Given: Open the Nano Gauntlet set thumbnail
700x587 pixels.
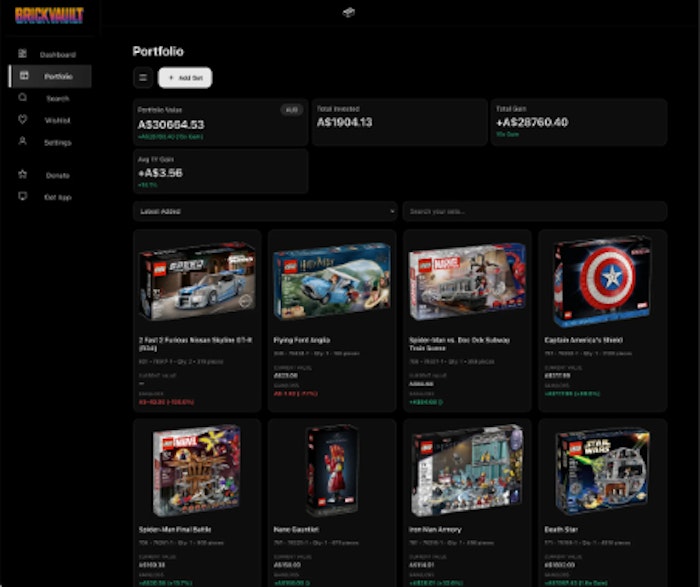Looking at the screenshot, I should 332,470.
